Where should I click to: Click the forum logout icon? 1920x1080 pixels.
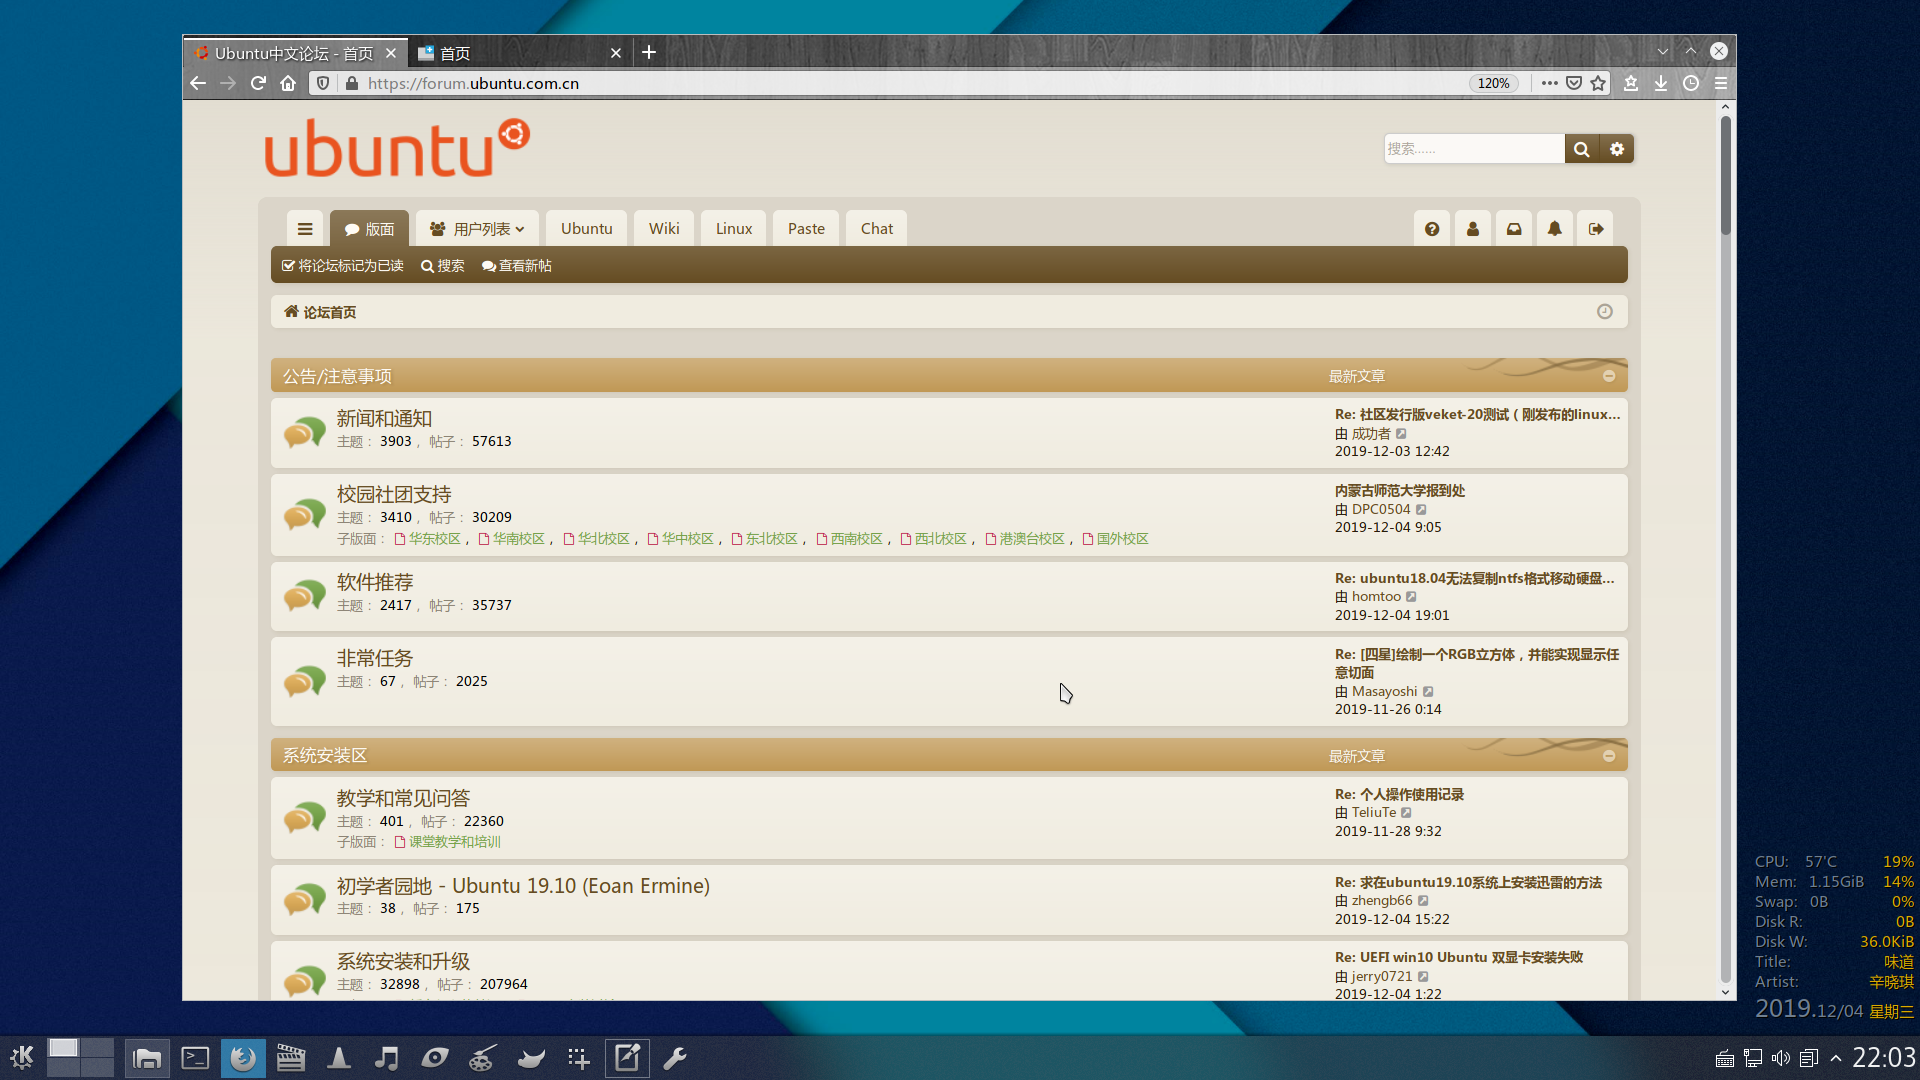pyautogui.click(x=1596, y=229)
